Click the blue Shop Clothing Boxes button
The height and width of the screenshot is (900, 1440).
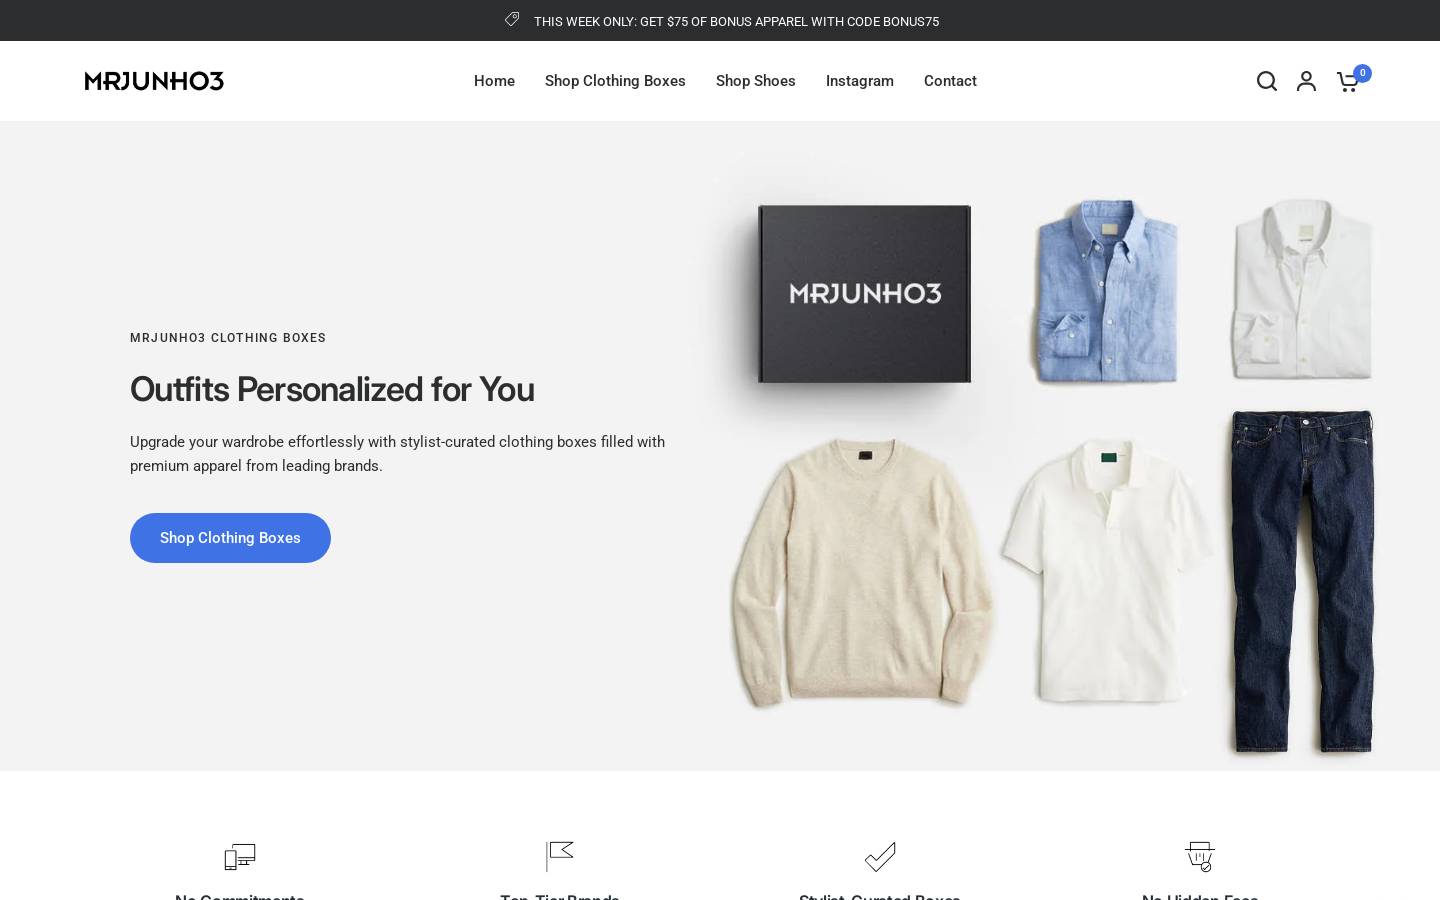pyautogui.click(x=230, y=538)
